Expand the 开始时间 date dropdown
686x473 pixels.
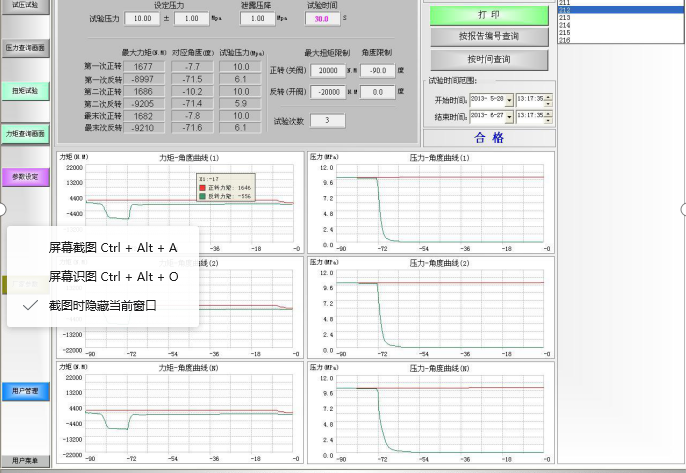[509, 100]
